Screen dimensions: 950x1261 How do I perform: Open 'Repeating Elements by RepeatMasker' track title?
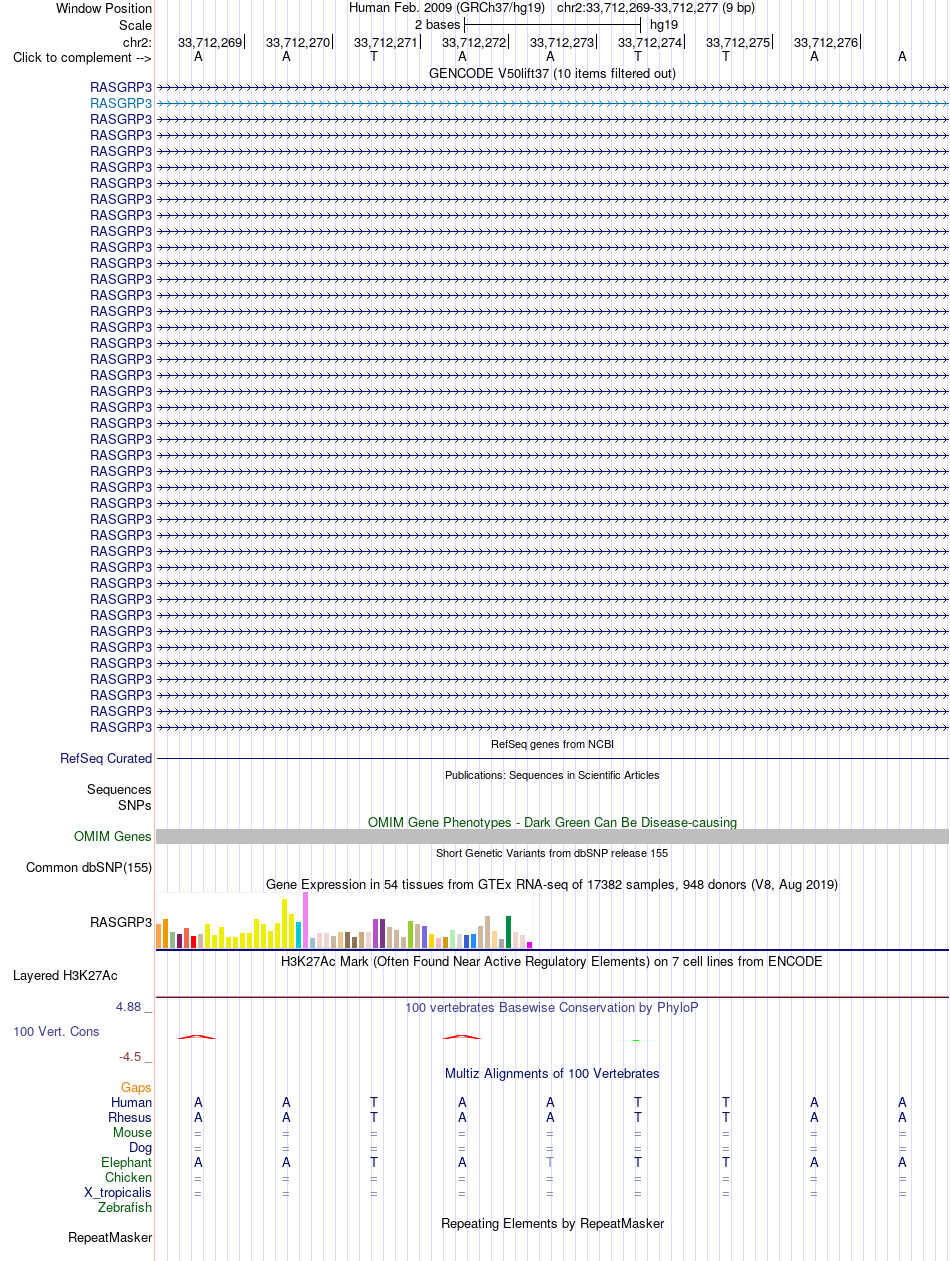click(552, 1224)
